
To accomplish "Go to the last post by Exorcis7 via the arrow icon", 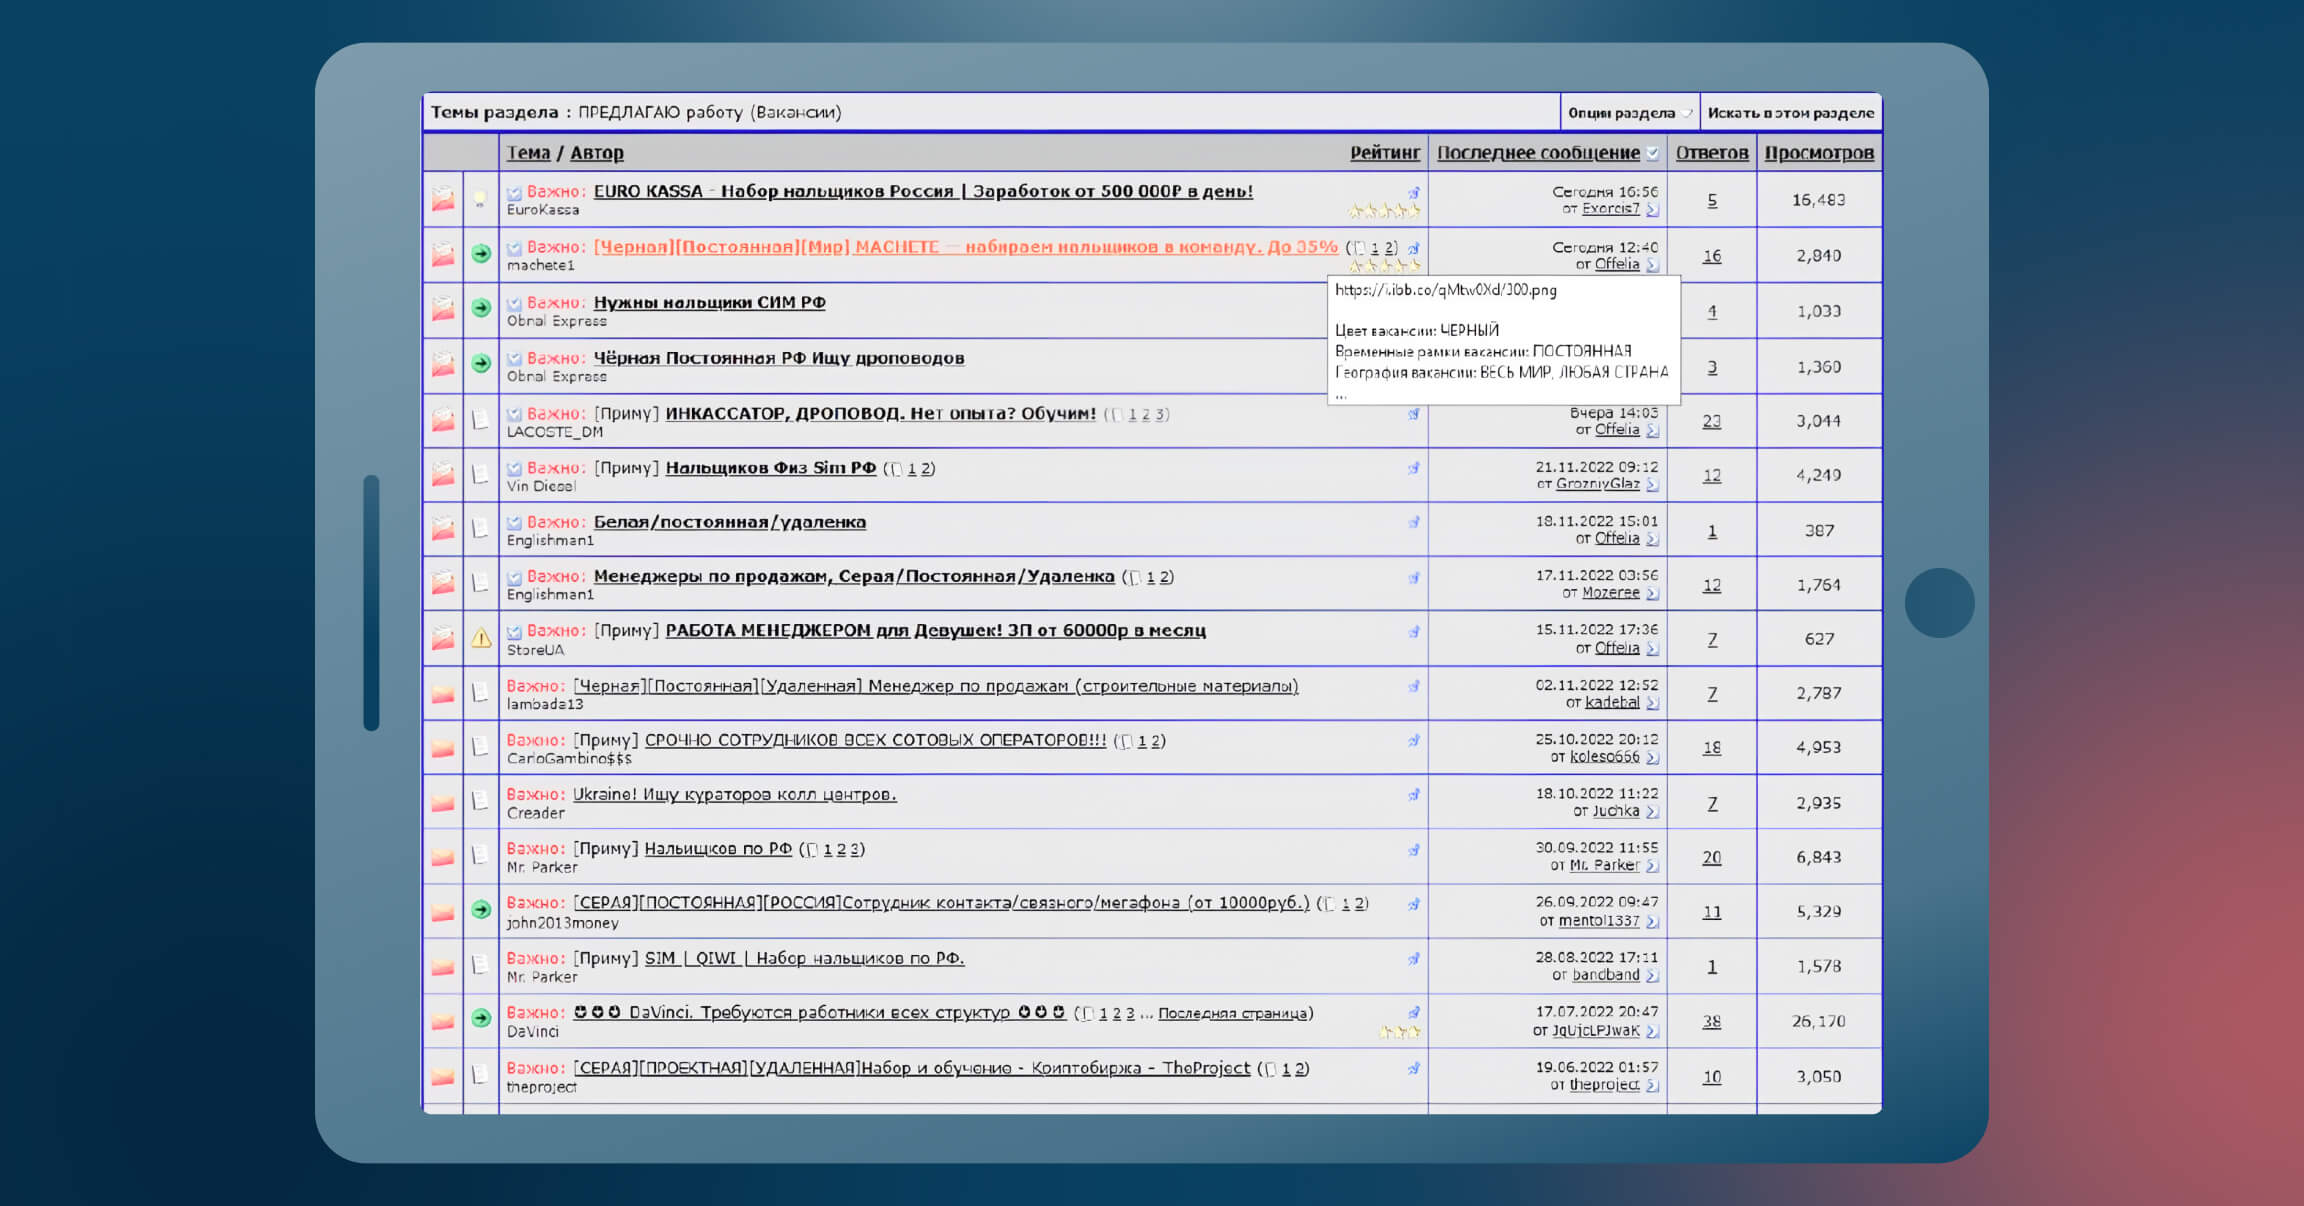I will pos(1652,209).
